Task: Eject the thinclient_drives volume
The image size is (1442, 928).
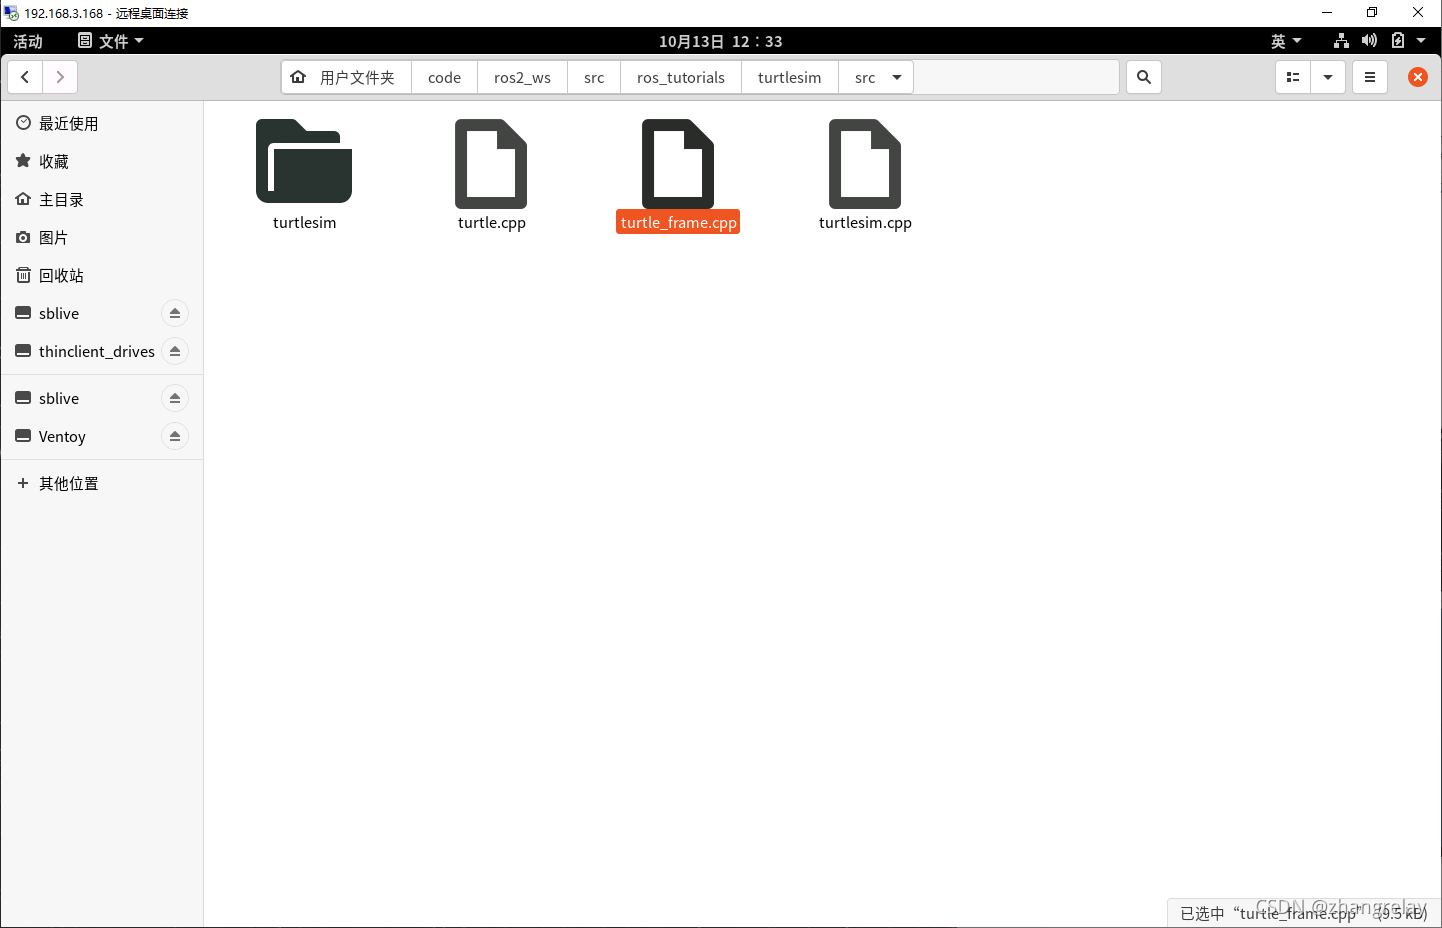Action: click(x=175, y=351)
